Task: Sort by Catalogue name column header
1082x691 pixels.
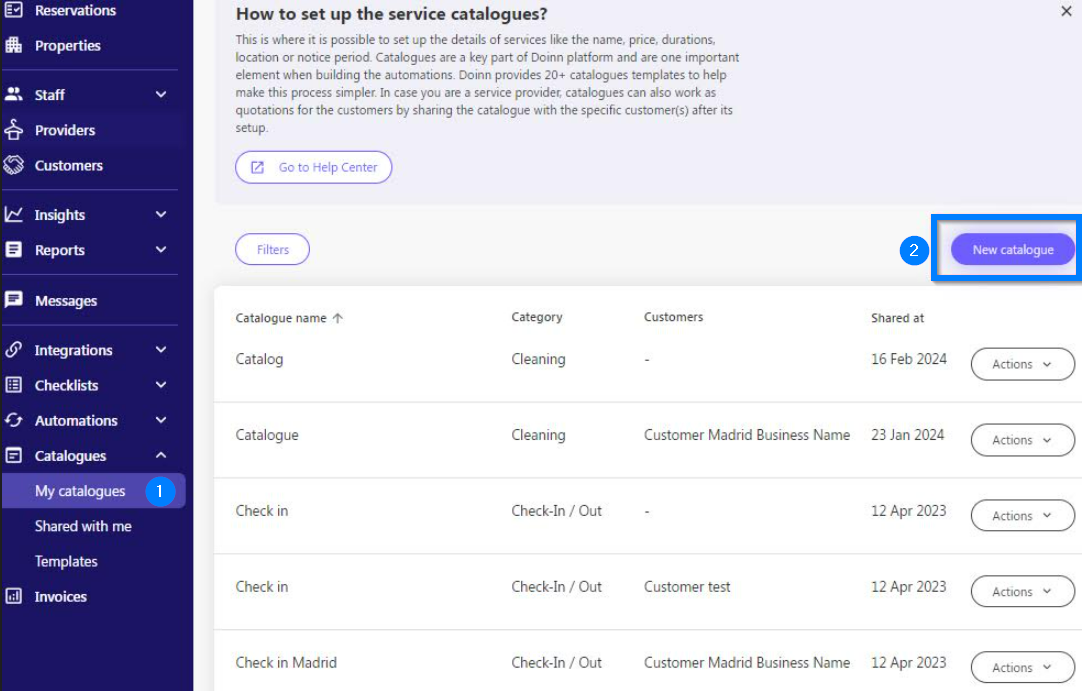Action: pos(281,318)
